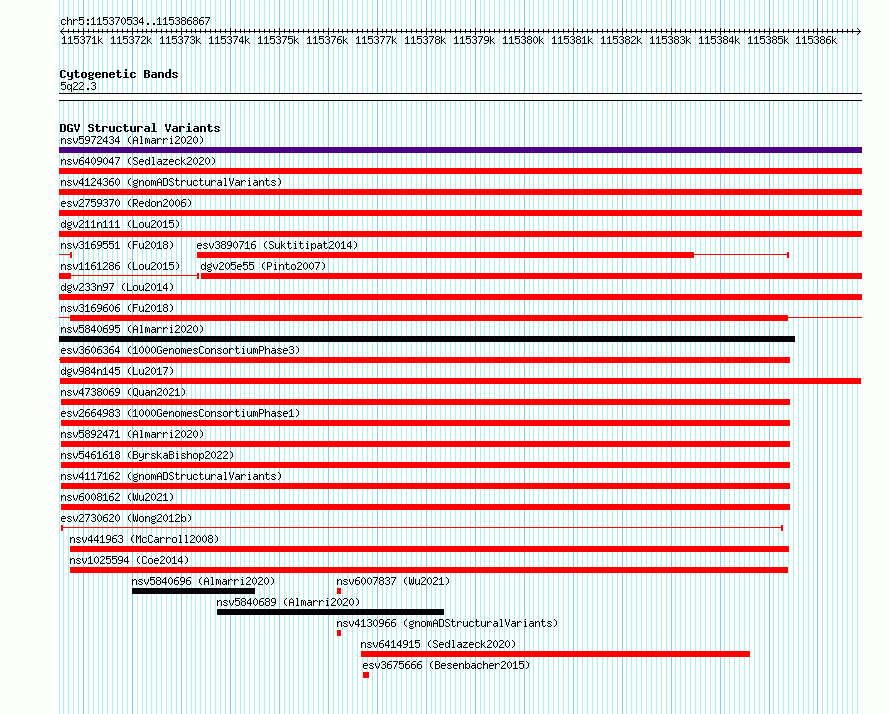This screenshot has height=714, width=890.
Task: Click the red esv3890716 variant bar
Action: (445, 255)
